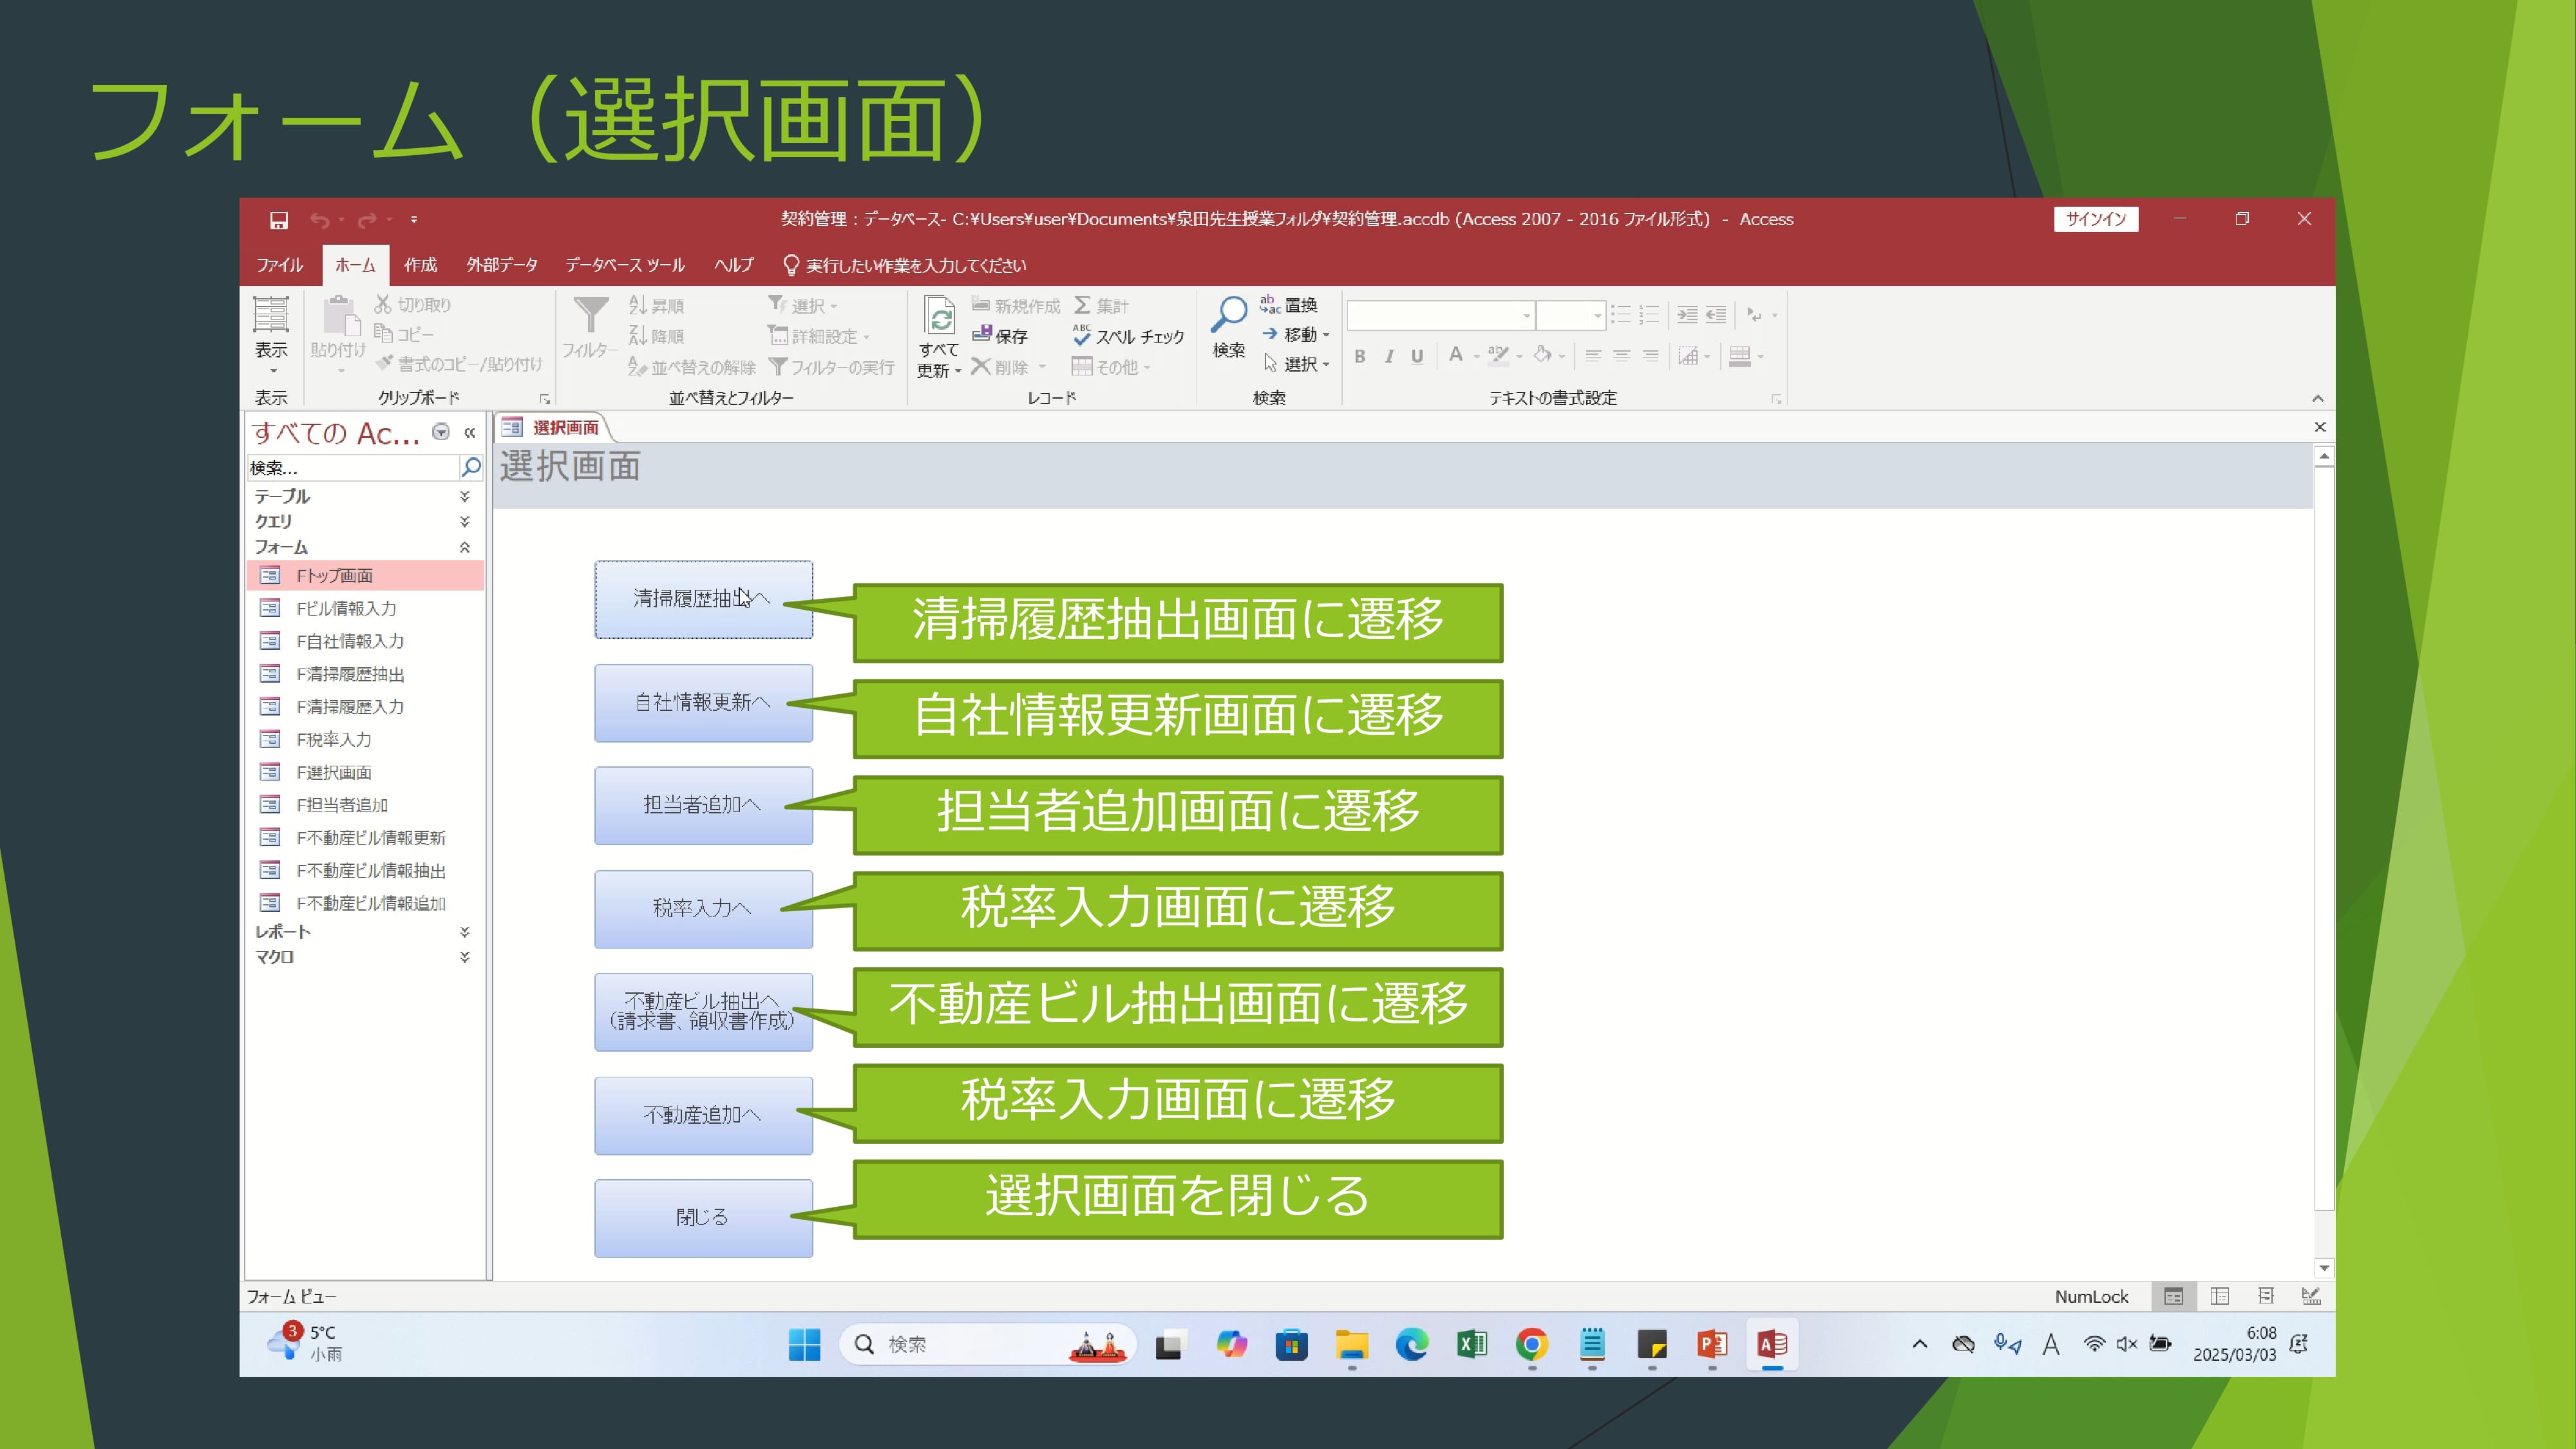Click the search icon in navigation pane
The image size is (2576, 1449).
tap(471, 467)
